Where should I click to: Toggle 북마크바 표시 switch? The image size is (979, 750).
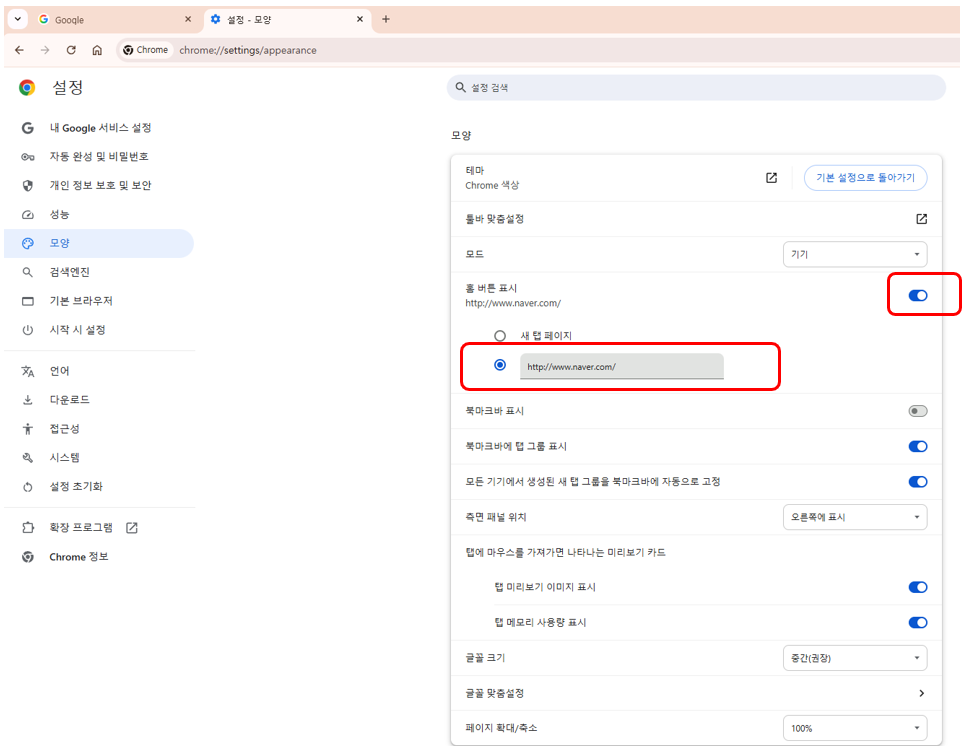click(918, 411)
